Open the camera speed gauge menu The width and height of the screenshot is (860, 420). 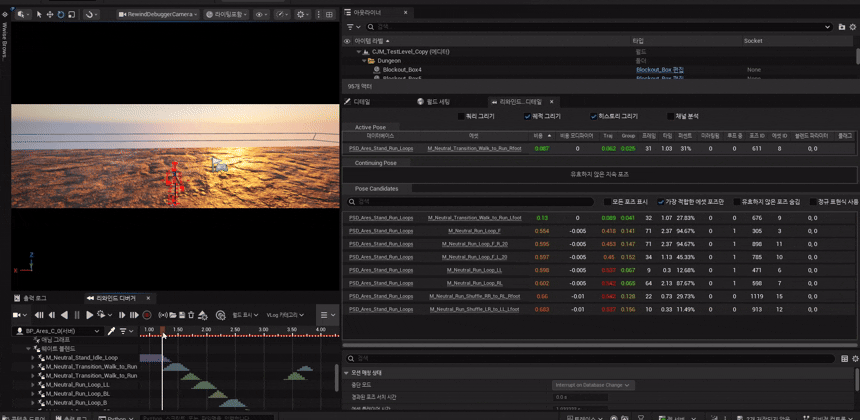pos(282,15)
